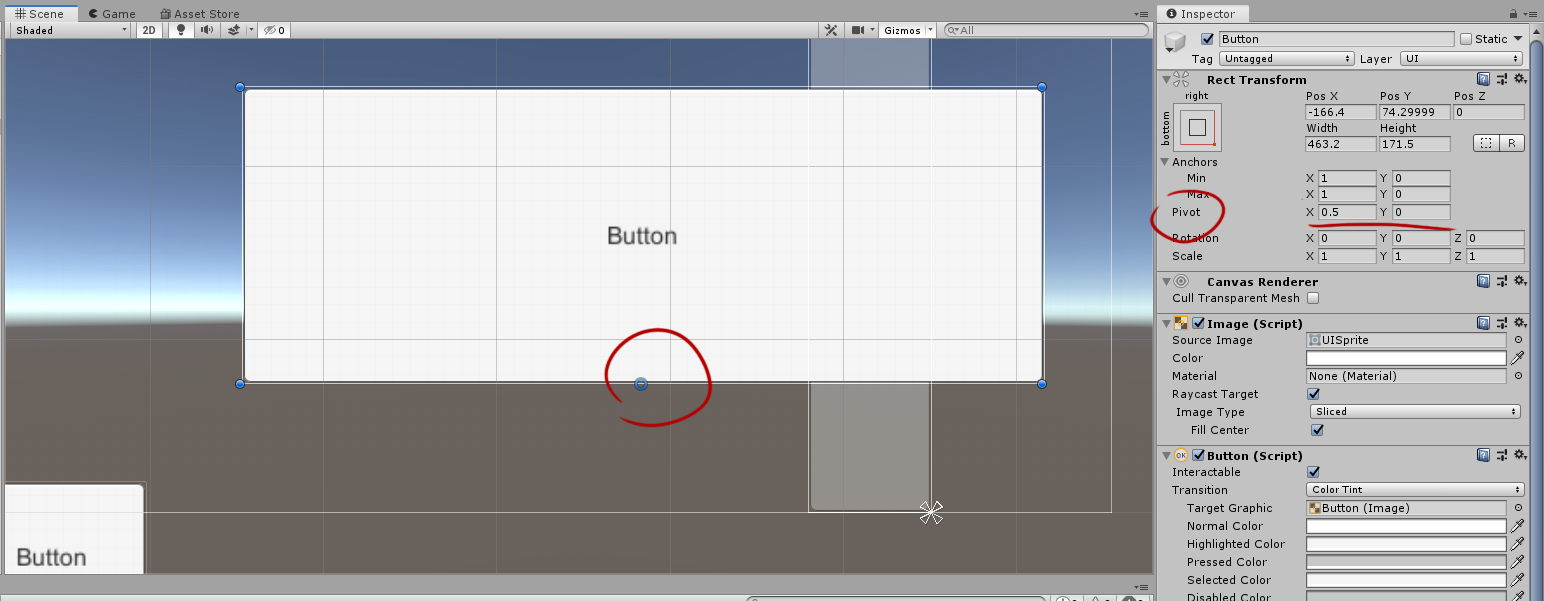Open Canvas Renderer help reference icon
Image resolution: width=1544 pixels, height=601 pixels.
(1483, 282)
